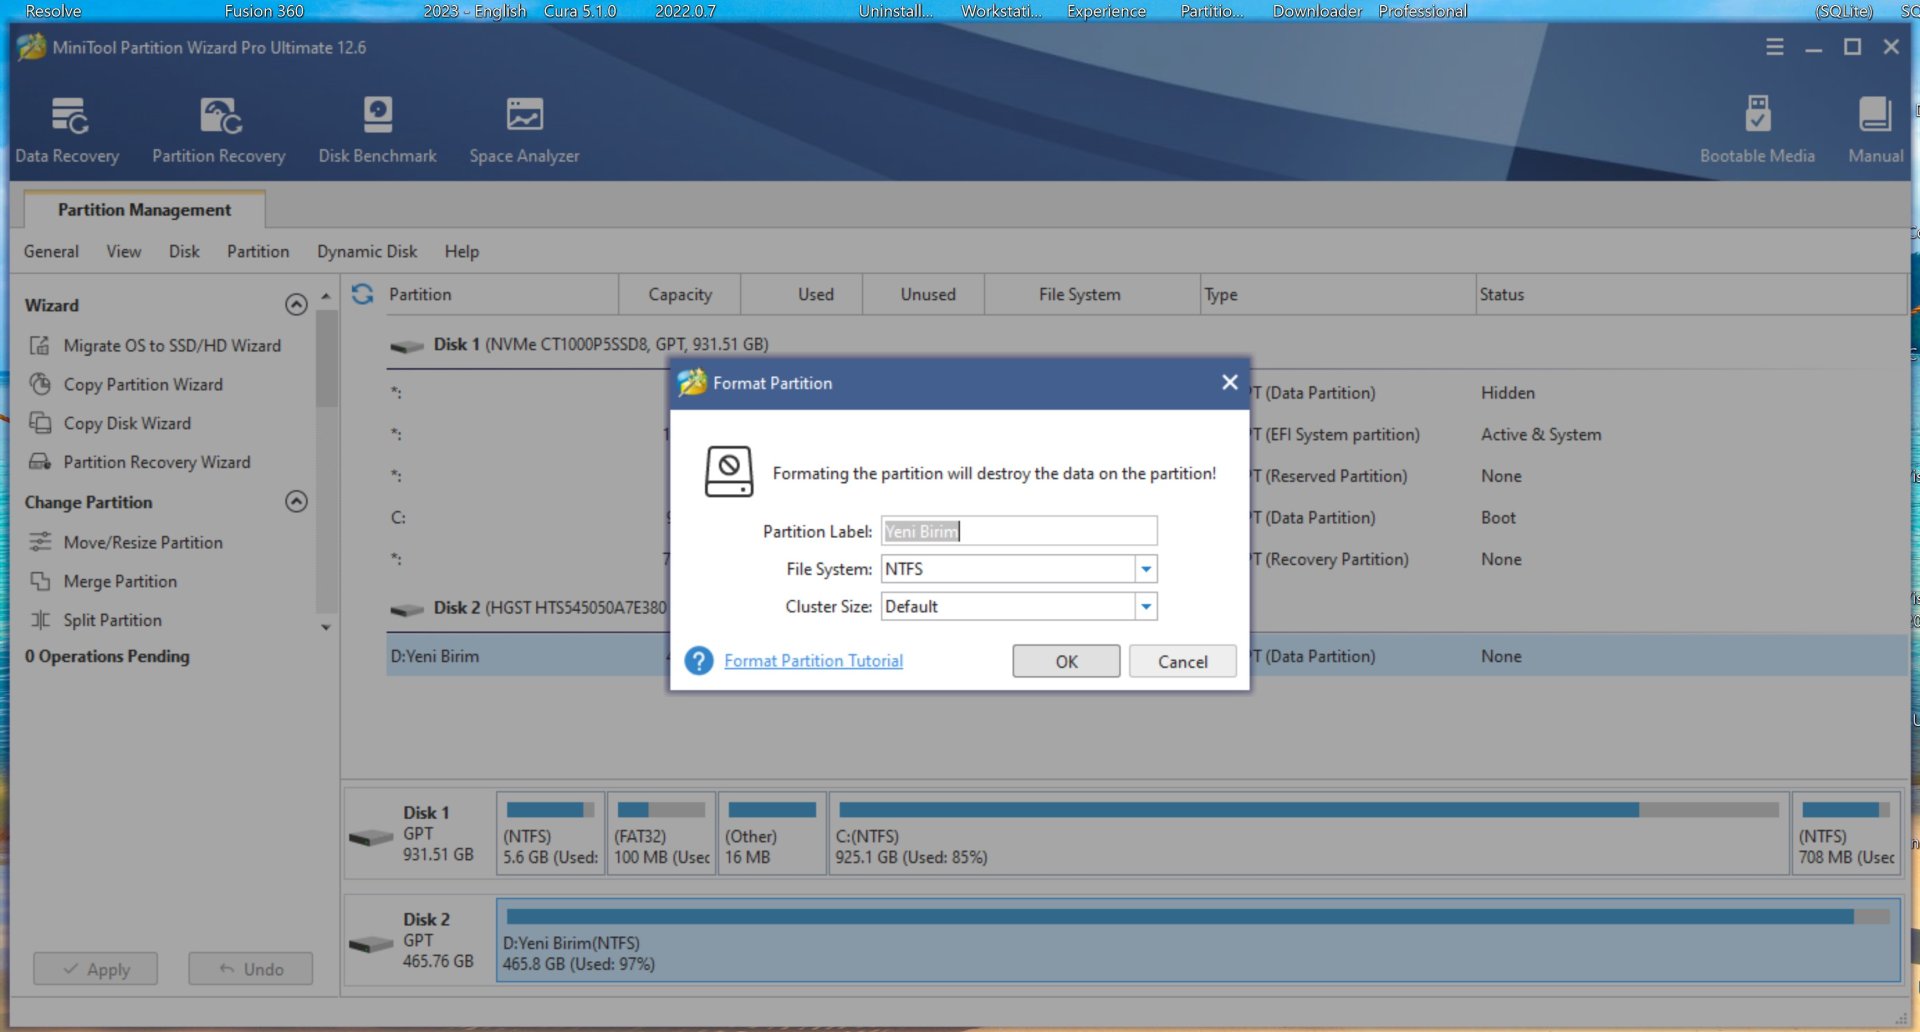Sort by the Unused column header
1920x1032 pixels.
(924, 295)
